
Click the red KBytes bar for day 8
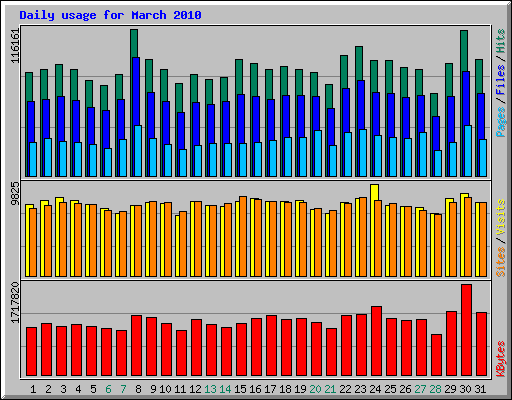point(136,345)
